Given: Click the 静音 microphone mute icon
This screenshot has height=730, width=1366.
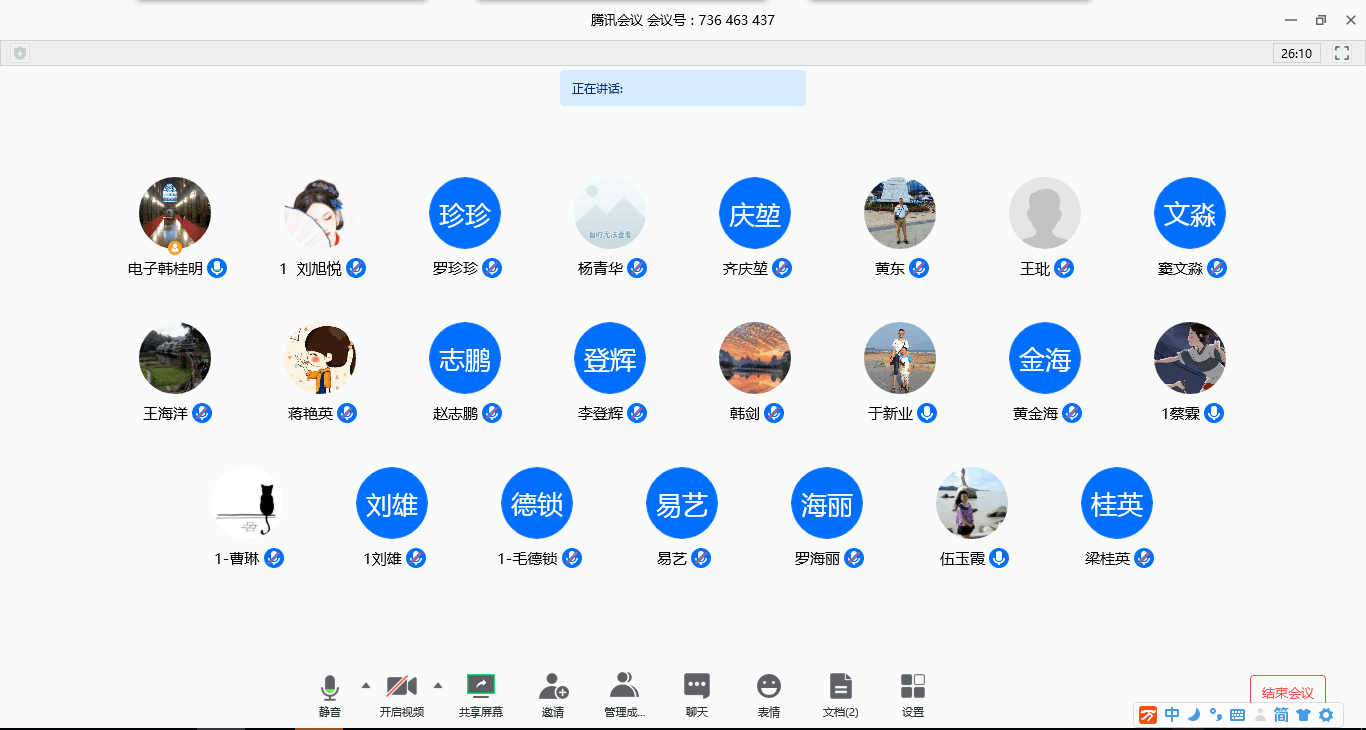Looking at the screenshot, I should (329, 688).
